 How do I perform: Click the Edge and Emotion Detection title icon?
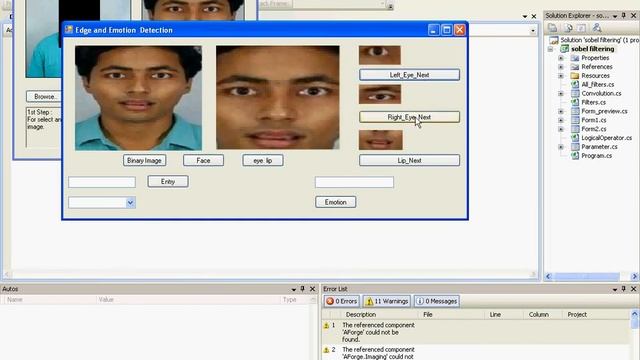(x=69, y=29)
